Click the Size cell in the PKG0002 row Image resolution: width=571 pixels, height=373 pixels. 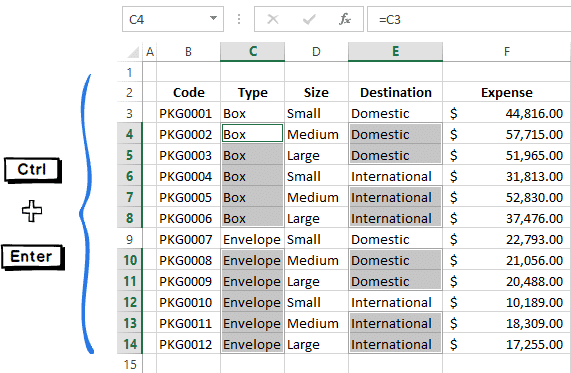[x=316, y=134]
